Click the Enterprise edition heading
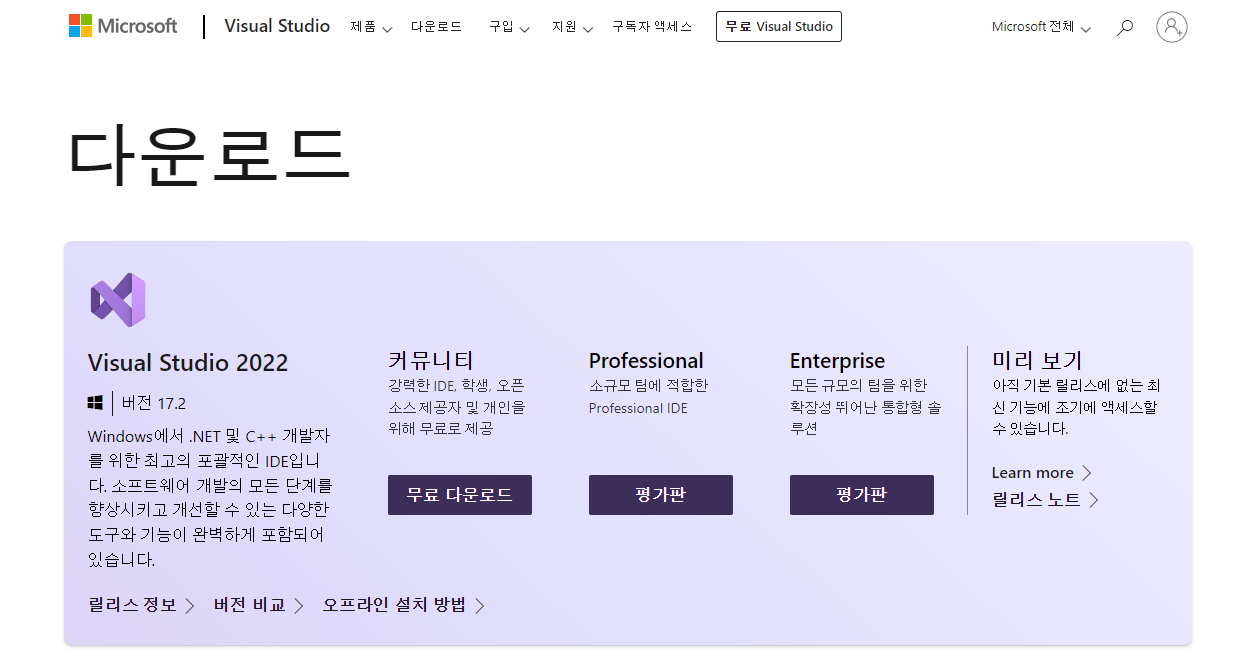The width and height of the screenshot is (1255, 660). point(837,361)
